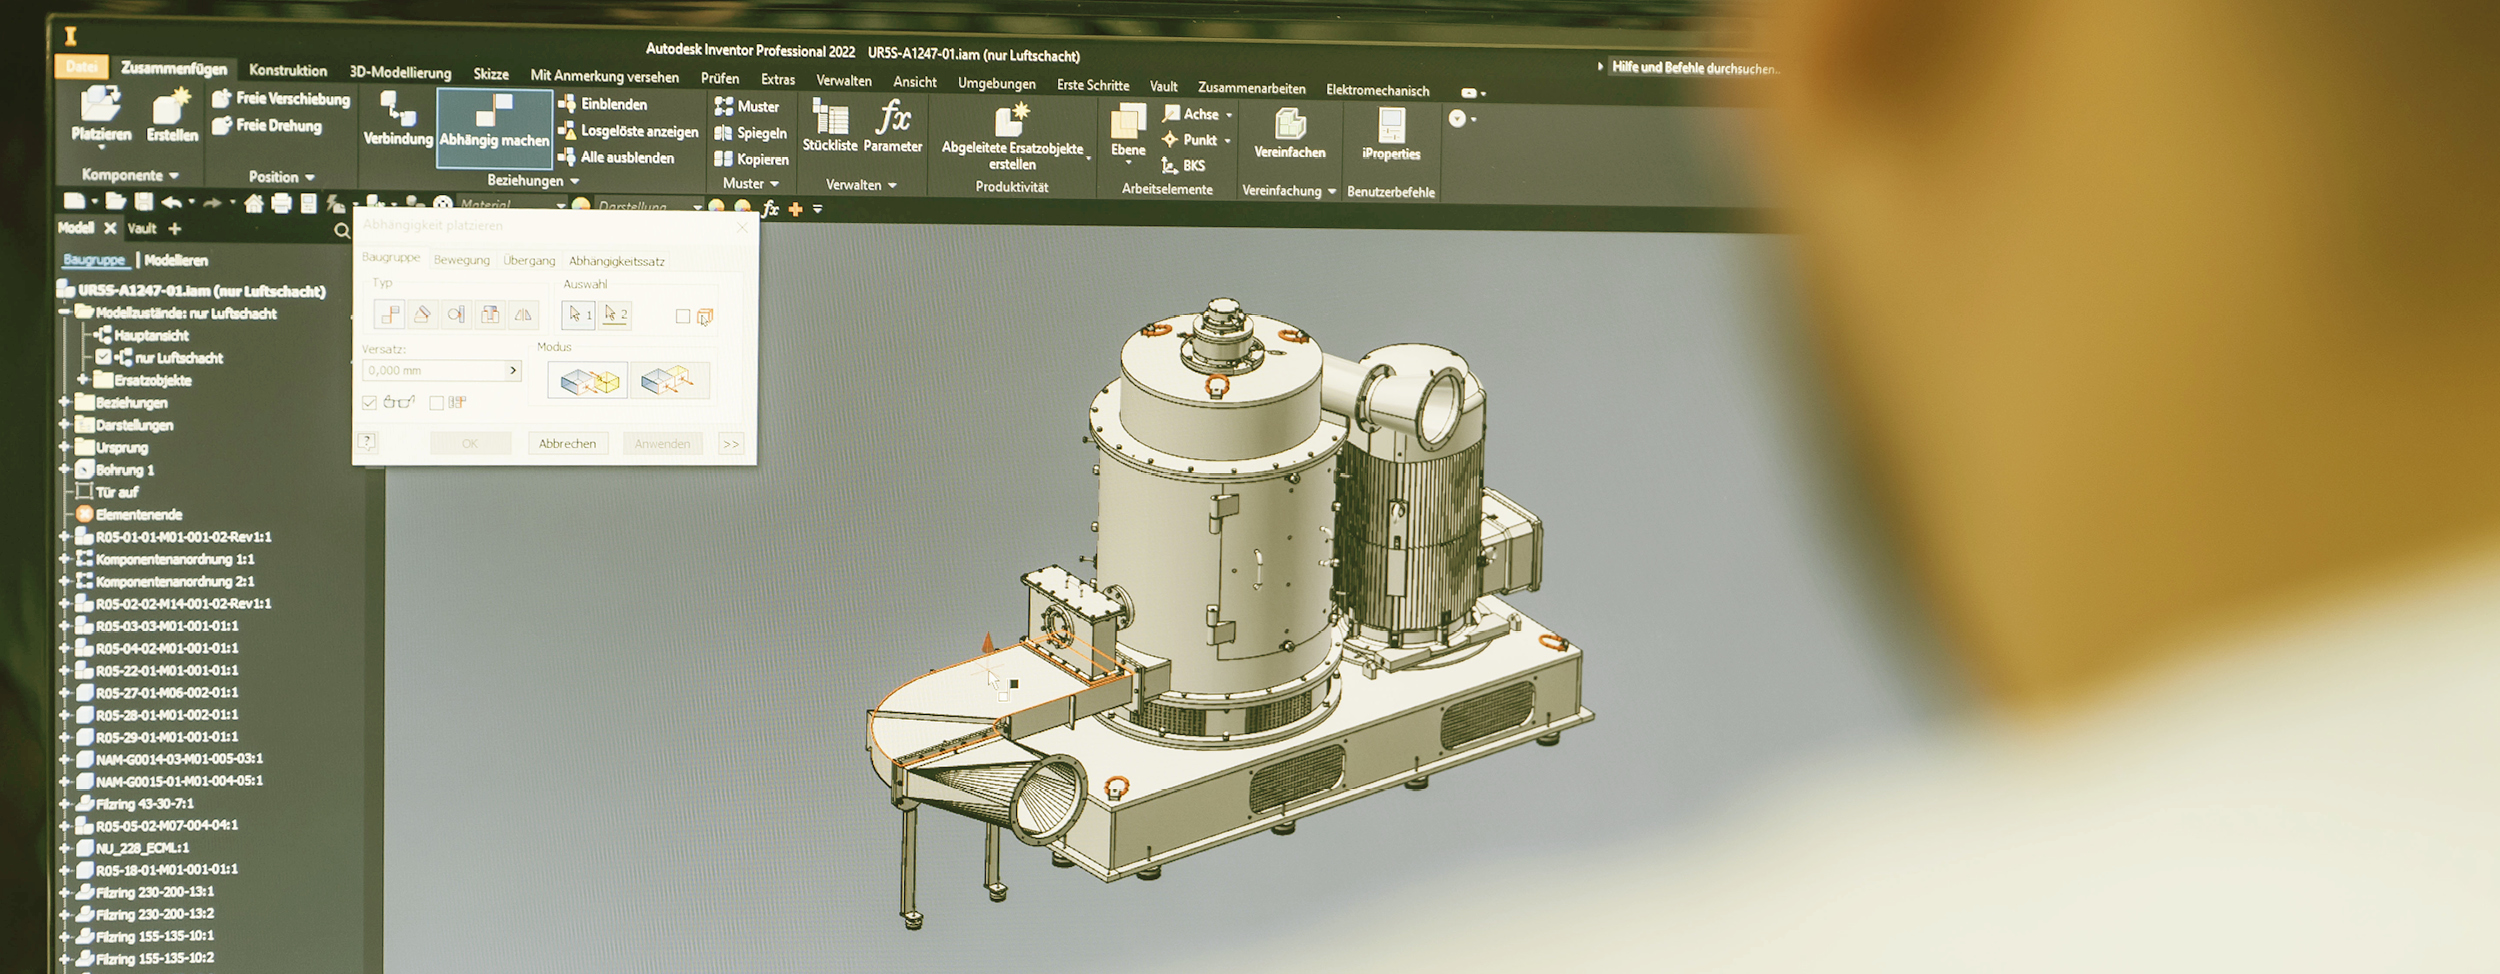Click the Erstellen component icon
The width and height of the screenshot is (2500, 974).
click(171, 107)
